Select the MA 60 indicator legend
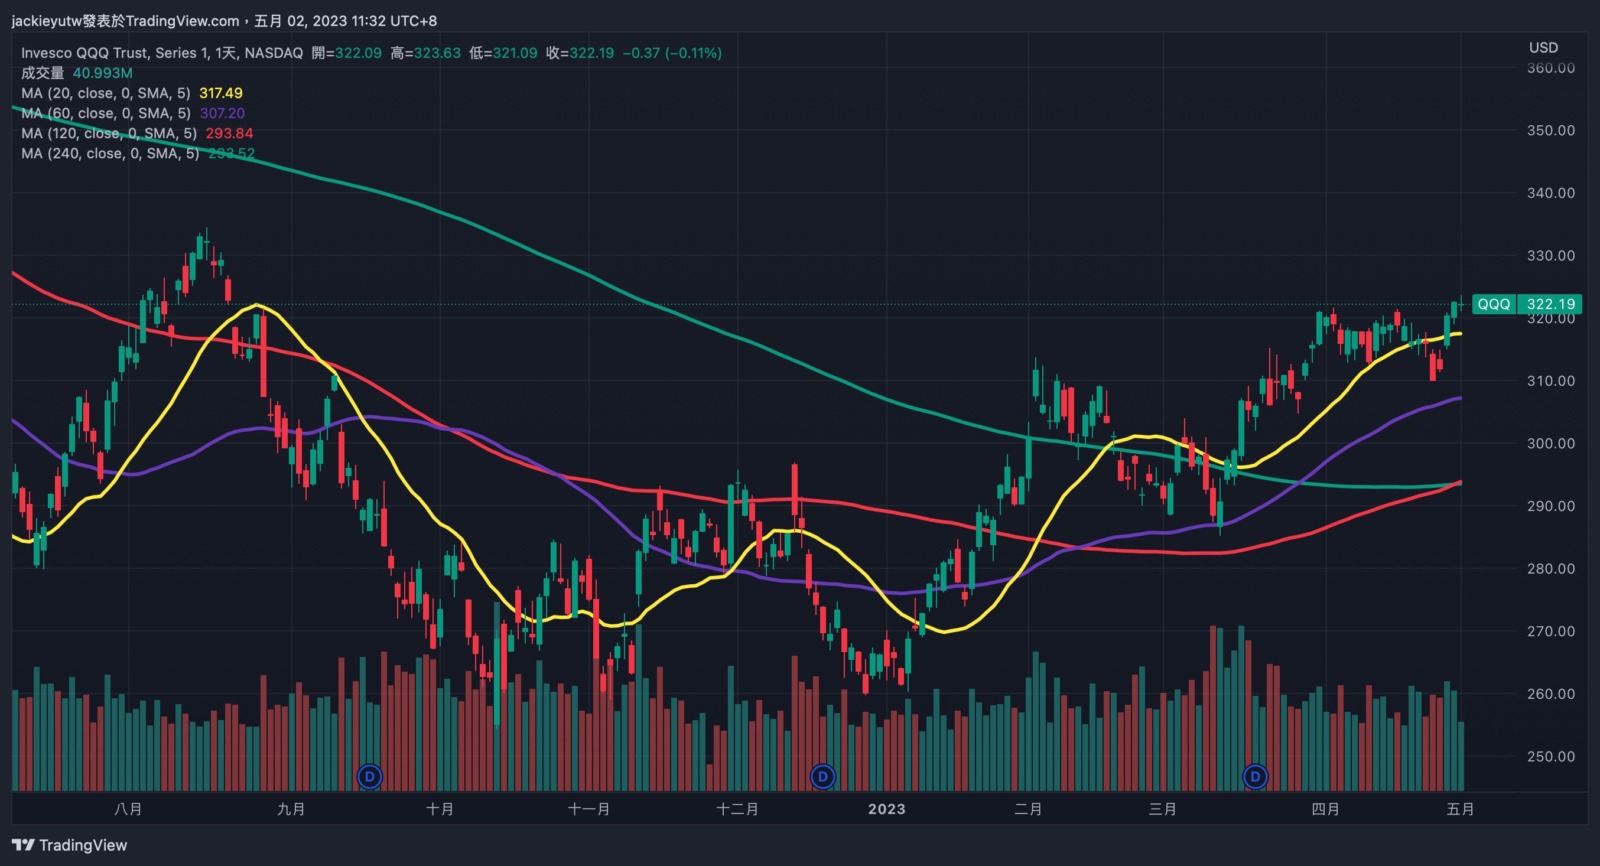The height and width of the screenshot is (866, 1600). pos(106,113)
